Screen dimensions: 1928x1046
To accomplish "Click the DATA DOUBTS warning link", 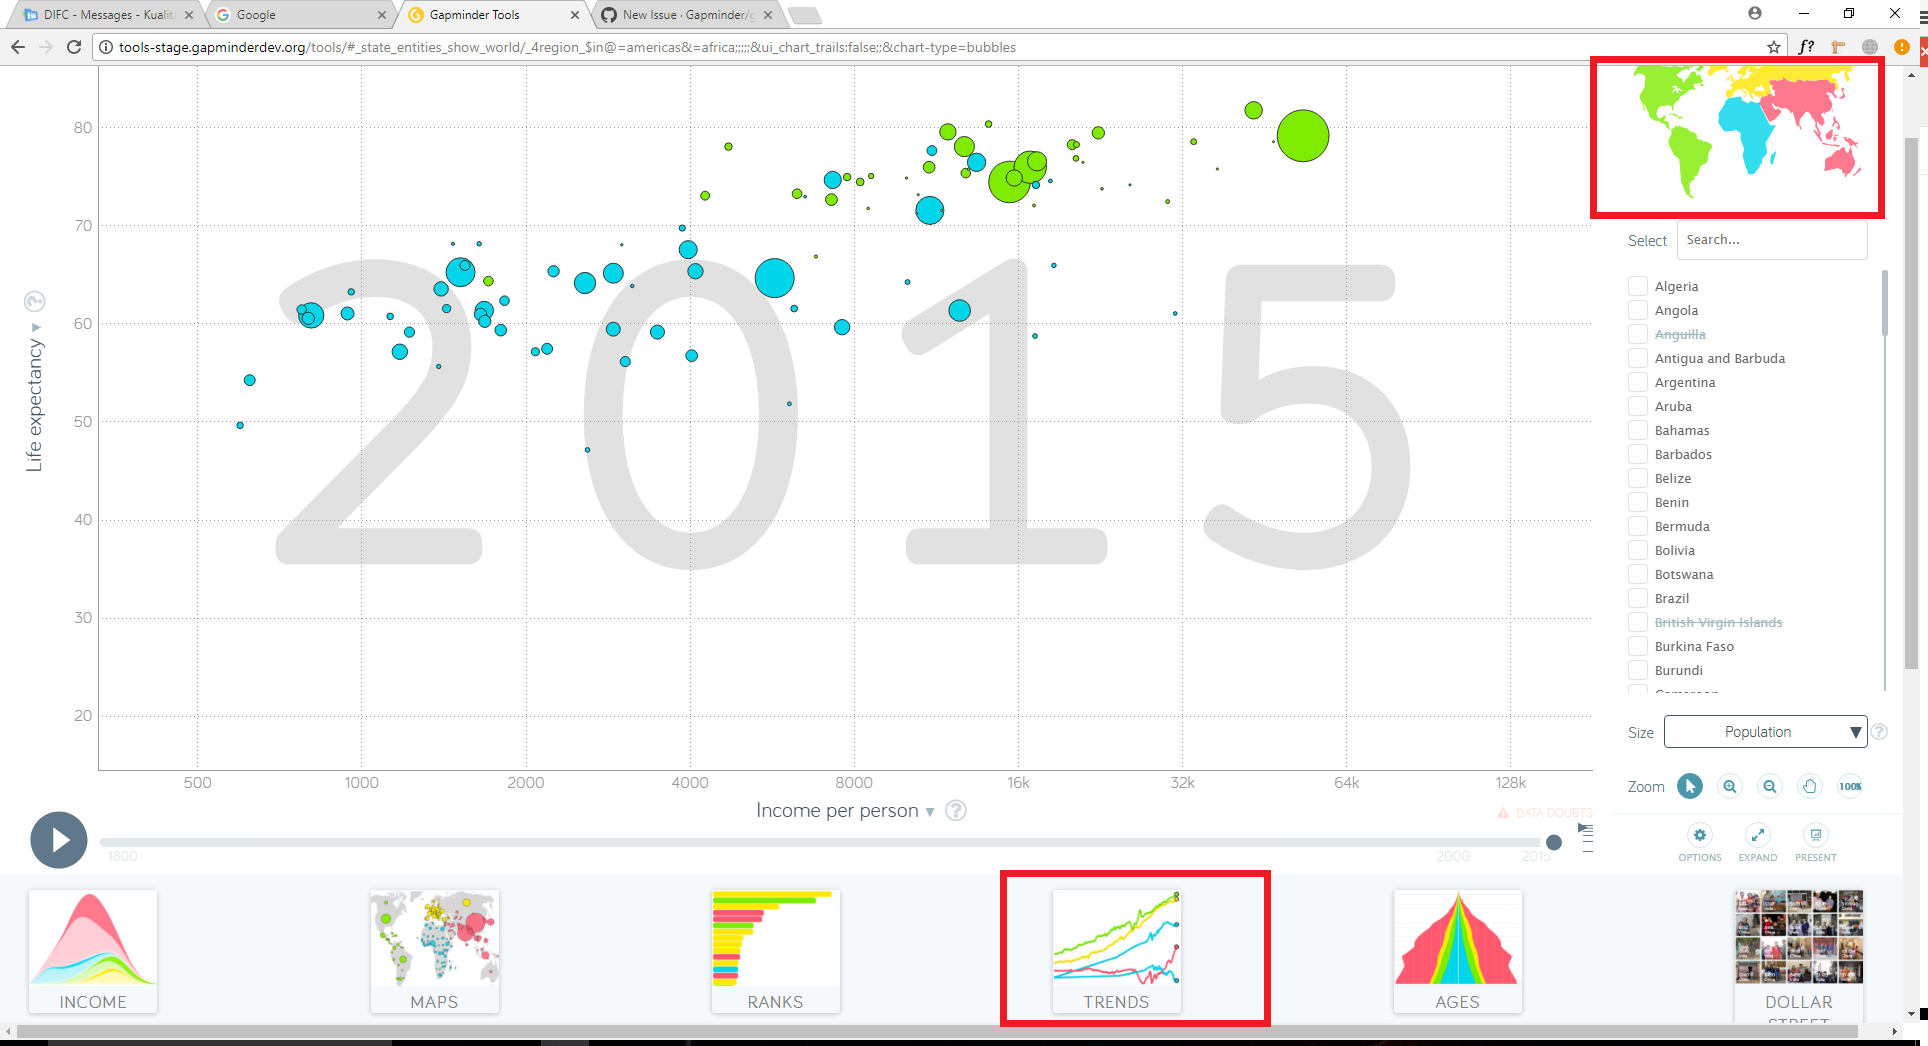I will click(1545, 812).
